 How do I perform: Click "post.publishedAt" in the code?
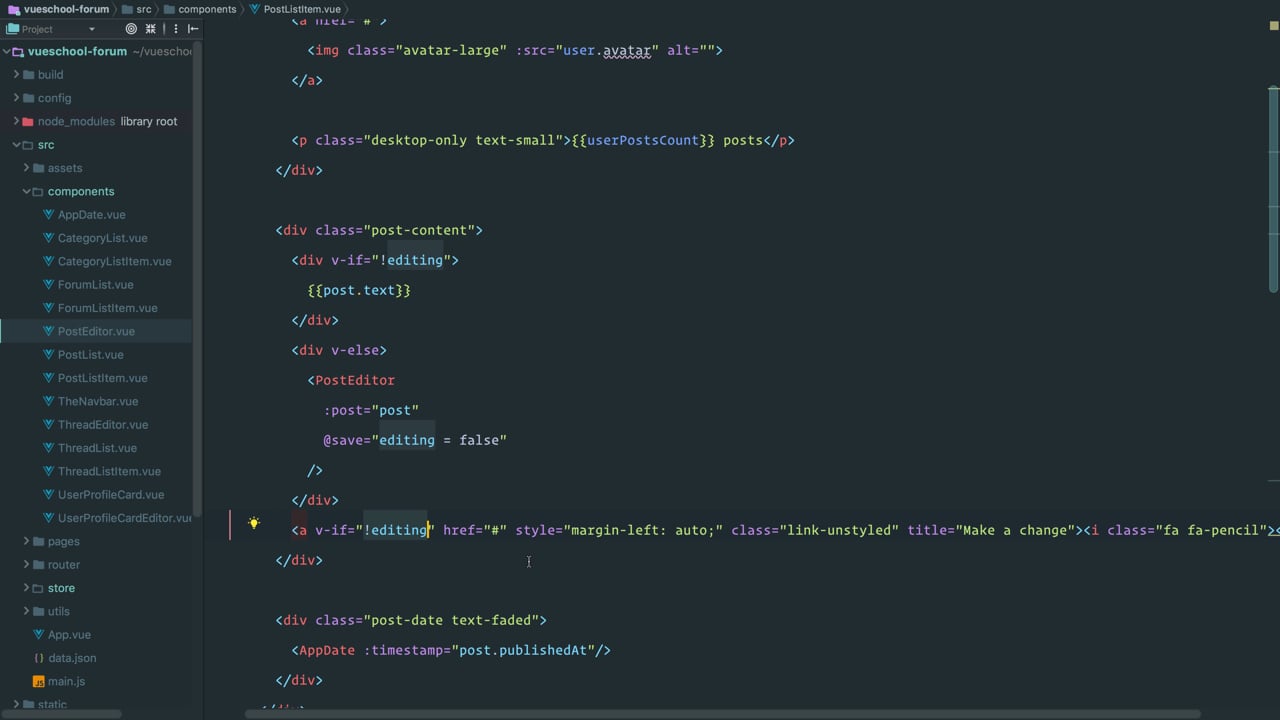point(523,650)
